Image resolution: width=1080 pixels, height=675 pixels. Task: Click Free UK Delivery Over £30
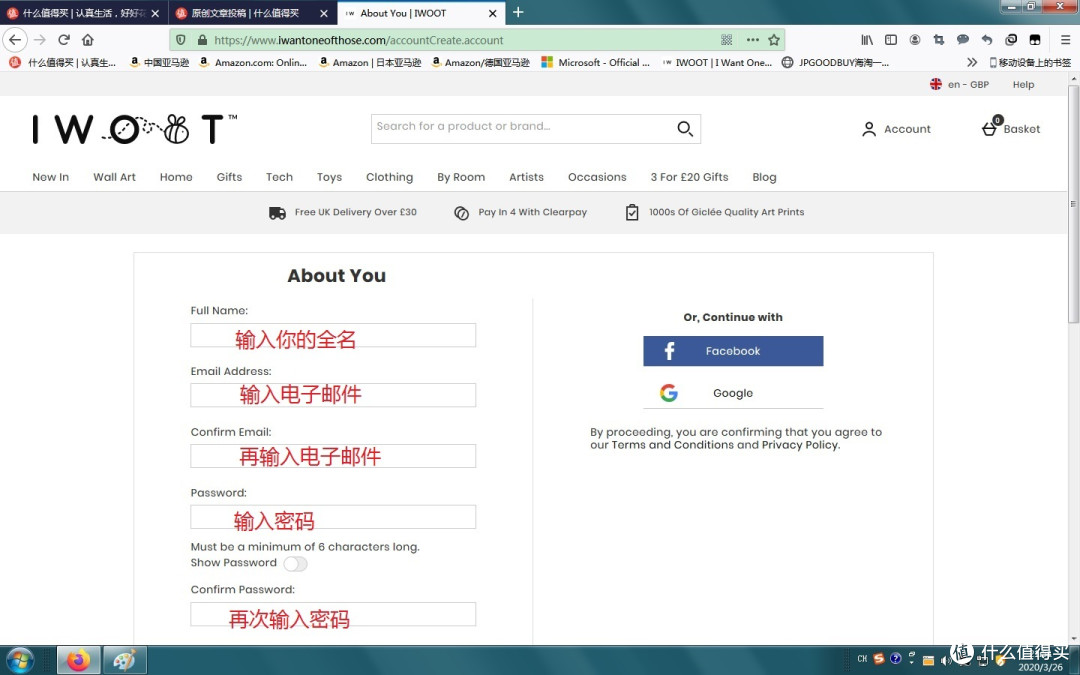[x=343, y=212]
